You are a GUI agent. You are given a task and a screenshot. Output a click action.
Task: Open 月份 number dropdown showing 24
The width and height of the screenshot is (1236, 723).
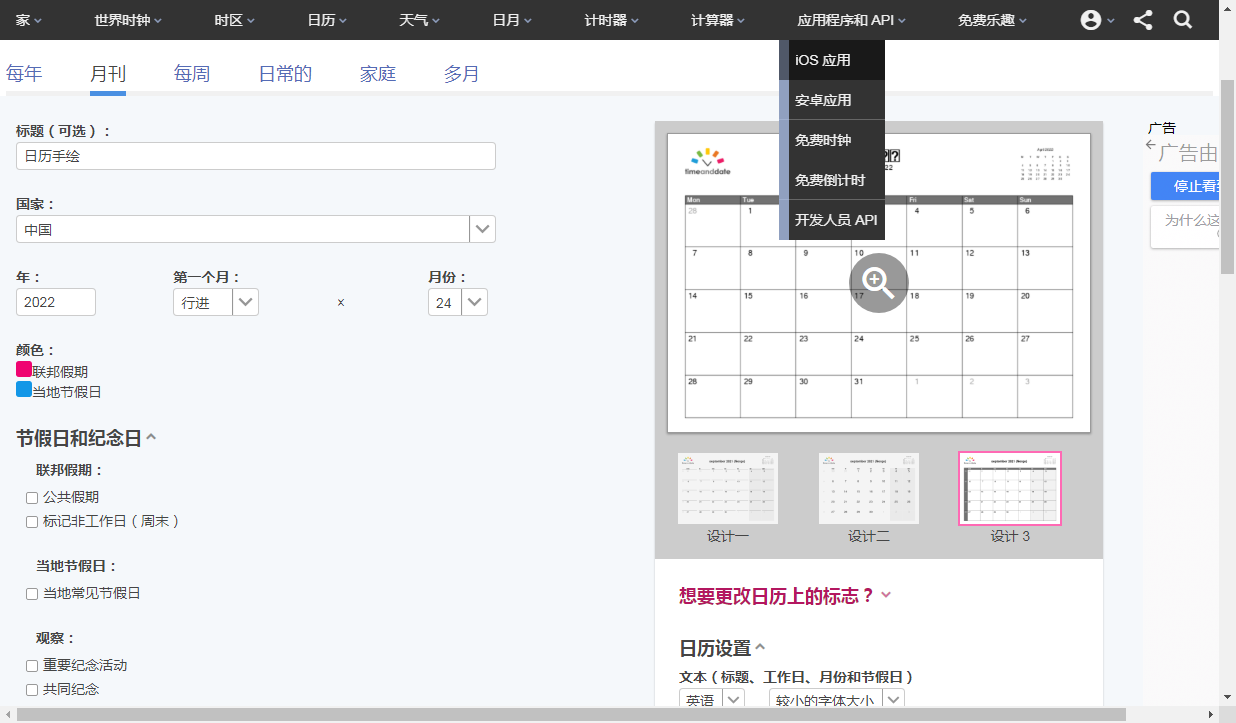pyautogui.click(x=458, y=302)
